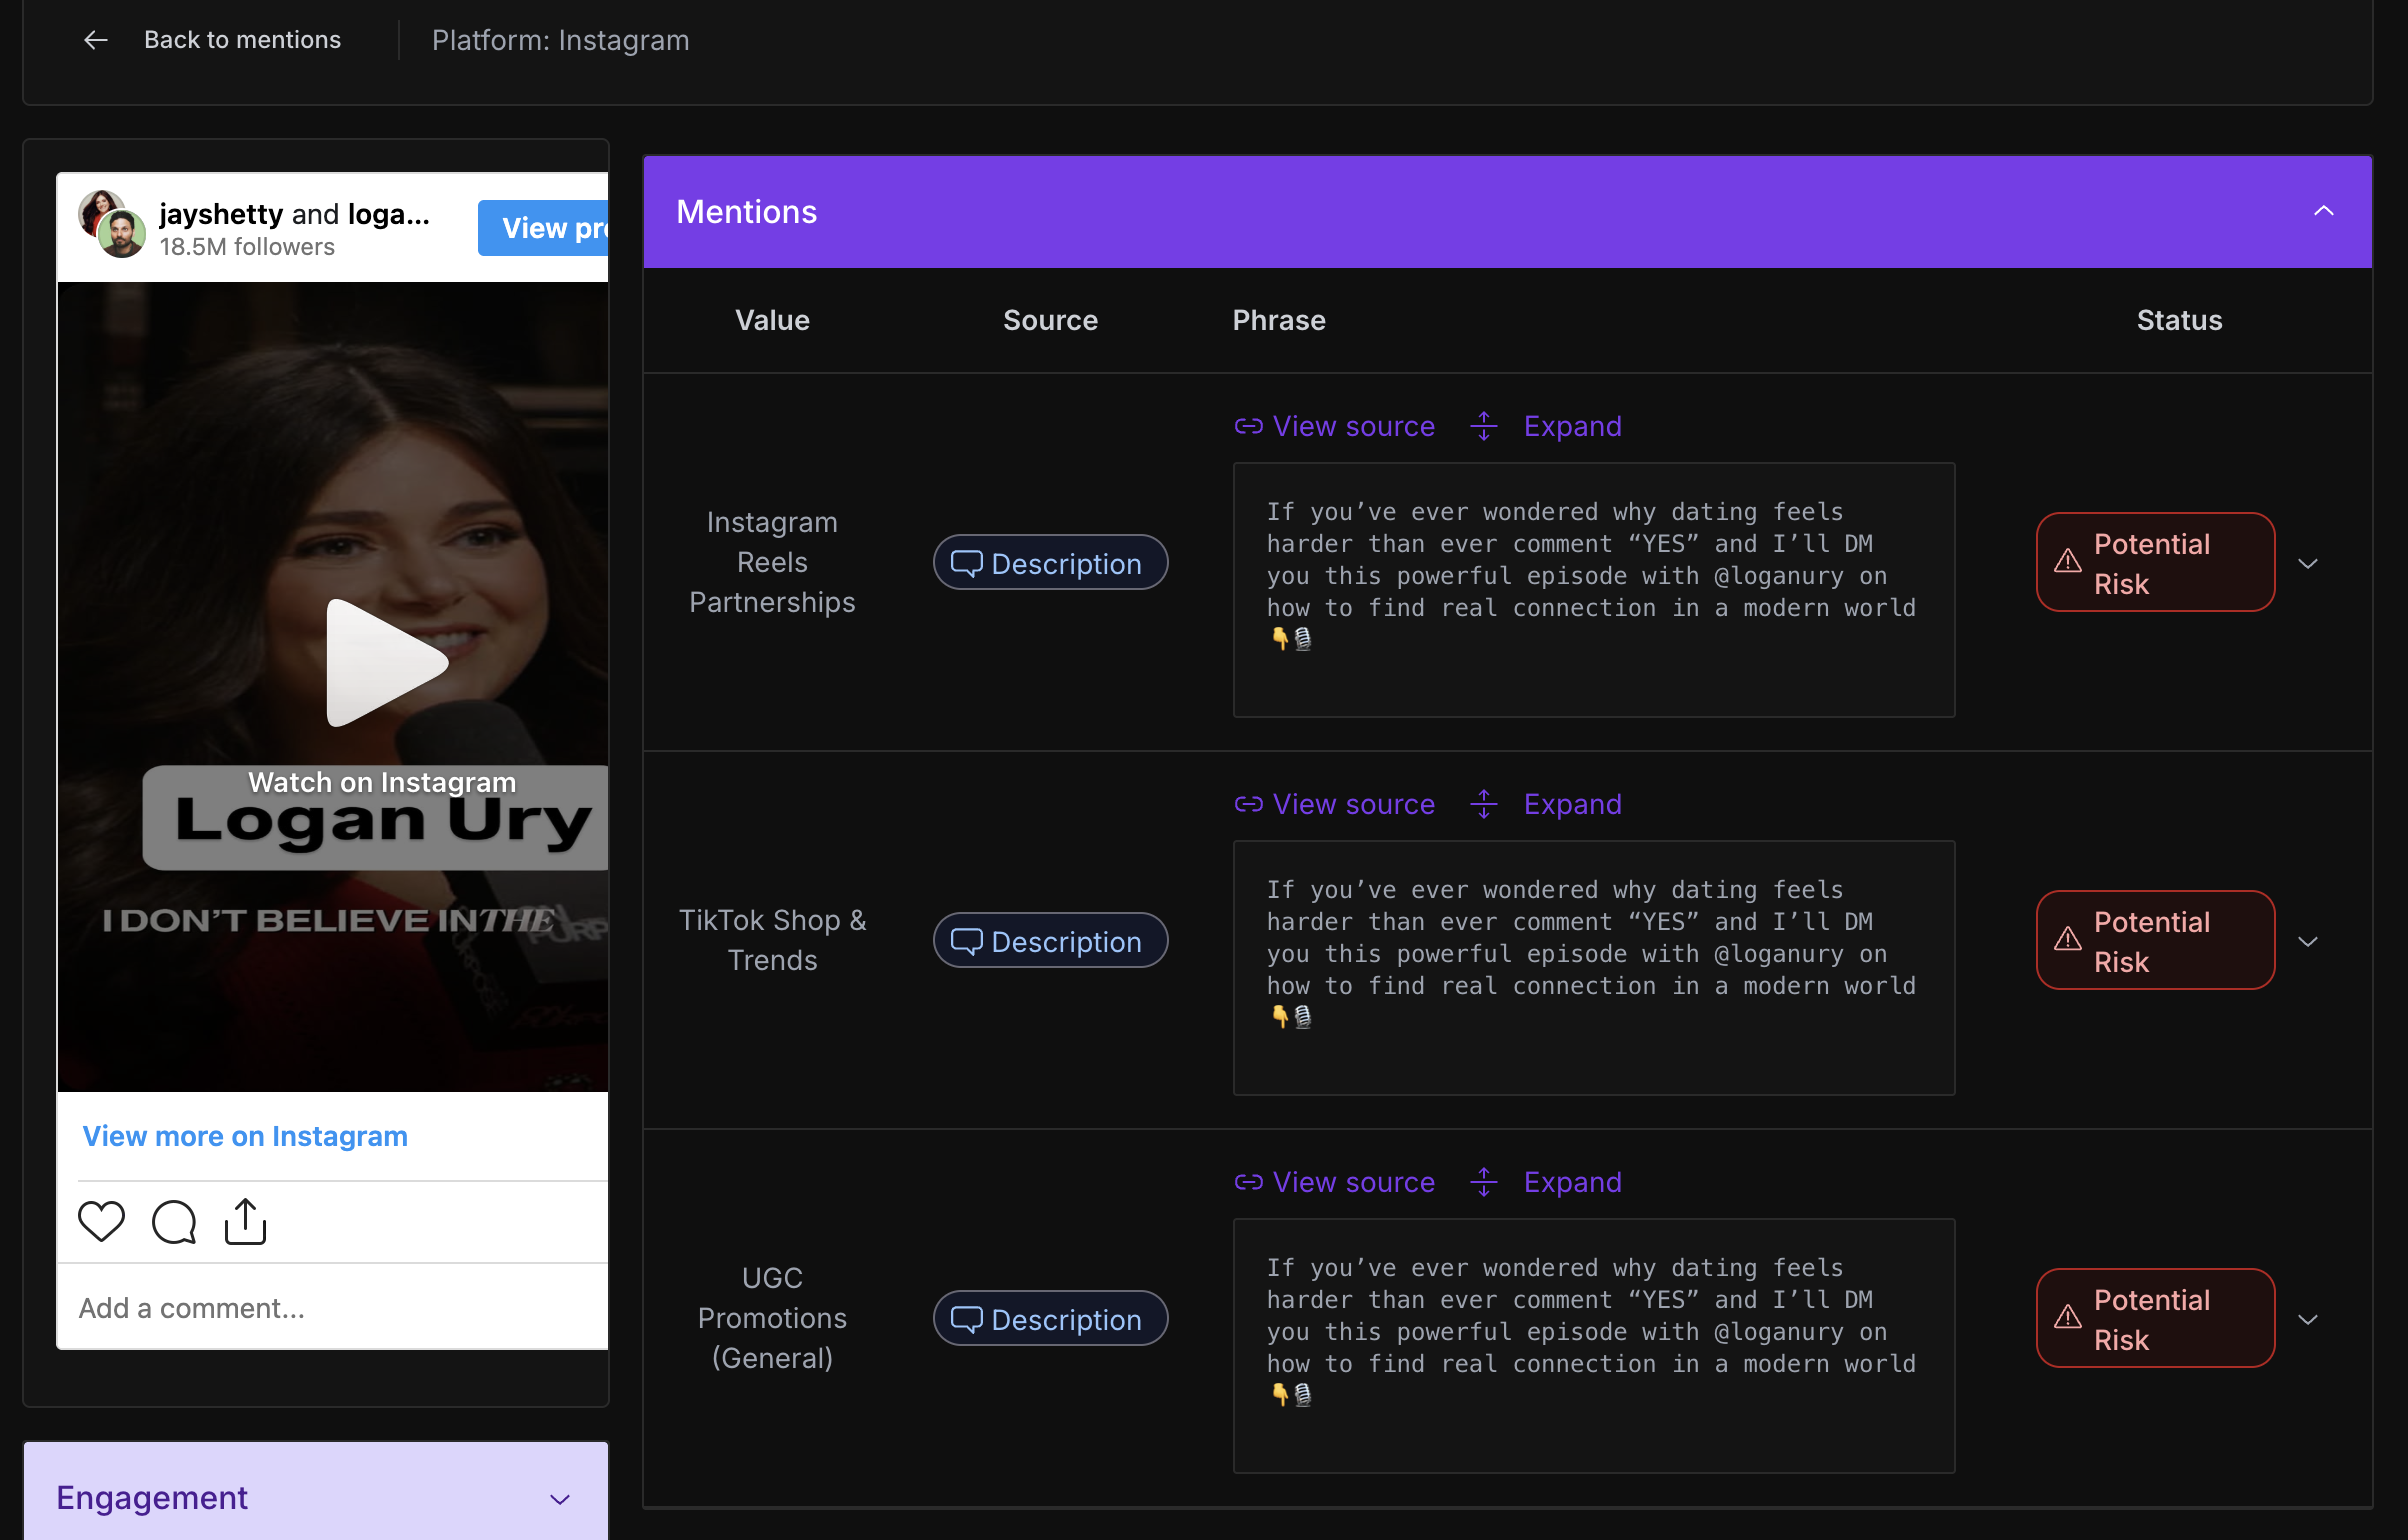Click the back arrow icon

(x=95, y=40)
